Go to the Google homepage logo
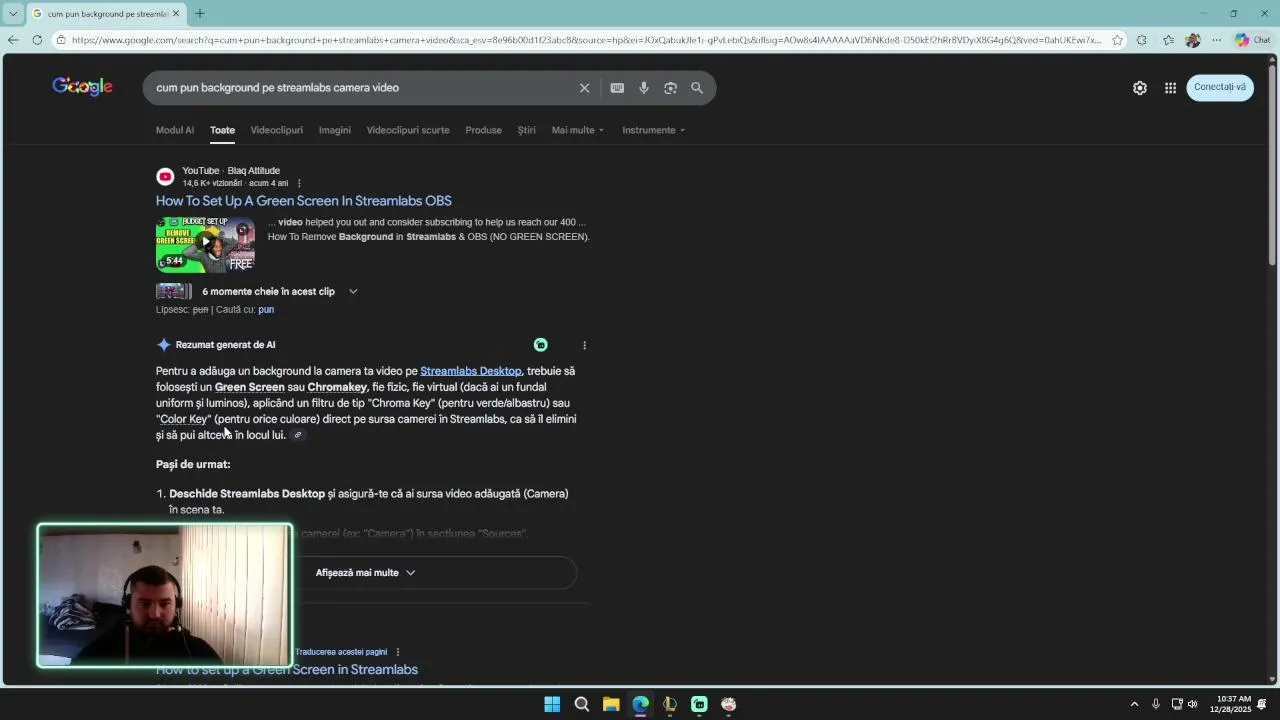 (82, 87)
